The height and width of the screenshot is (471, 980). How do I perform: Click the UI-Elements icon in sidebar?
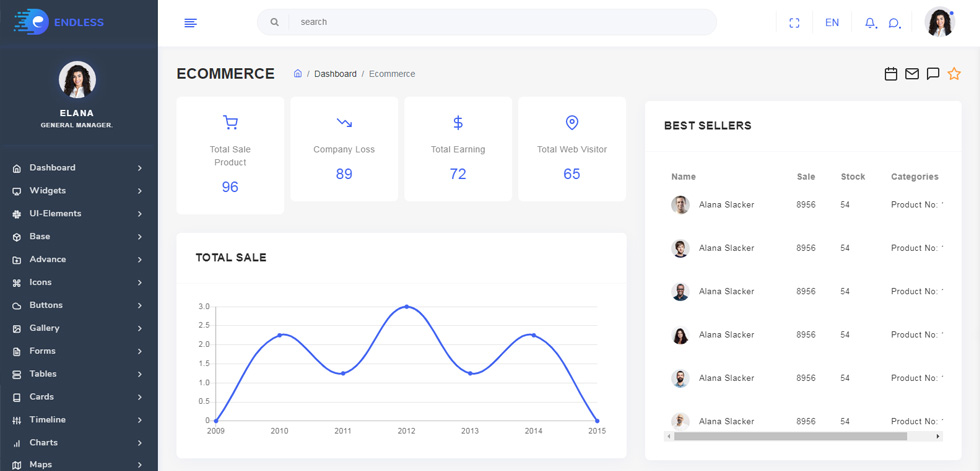(x=17, y=214)
